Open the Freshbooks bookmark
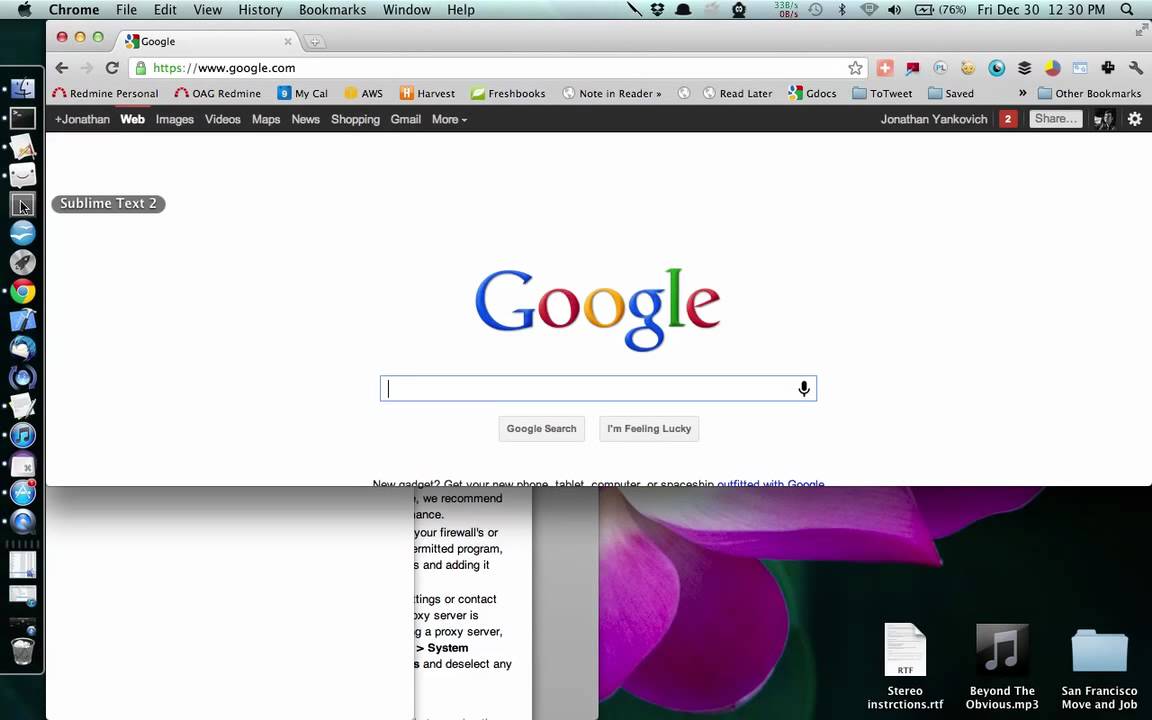 click(x=508, y=93)
